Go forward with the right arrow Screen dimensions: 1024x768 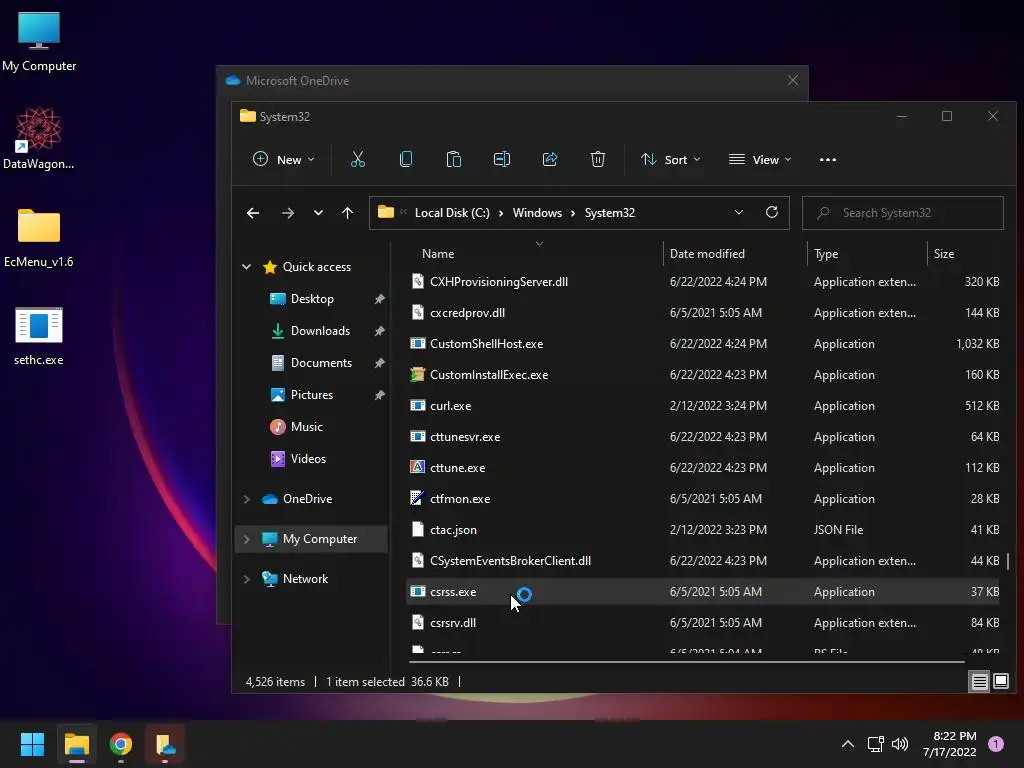(x=287, y=213)
